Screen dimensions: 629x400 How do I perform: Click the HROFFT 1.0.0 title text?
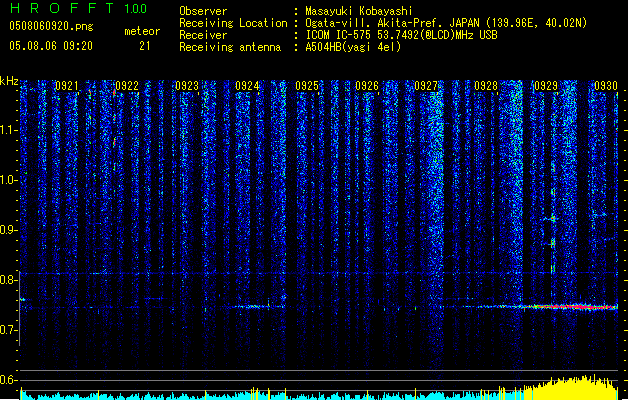78,8
